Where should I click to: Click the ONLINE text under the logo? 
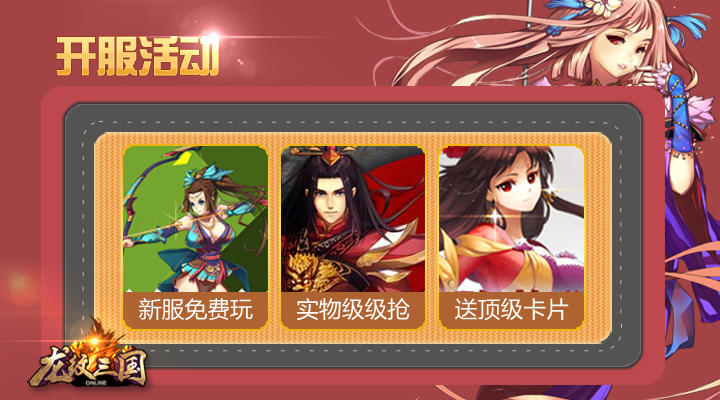tap(96, 383)
